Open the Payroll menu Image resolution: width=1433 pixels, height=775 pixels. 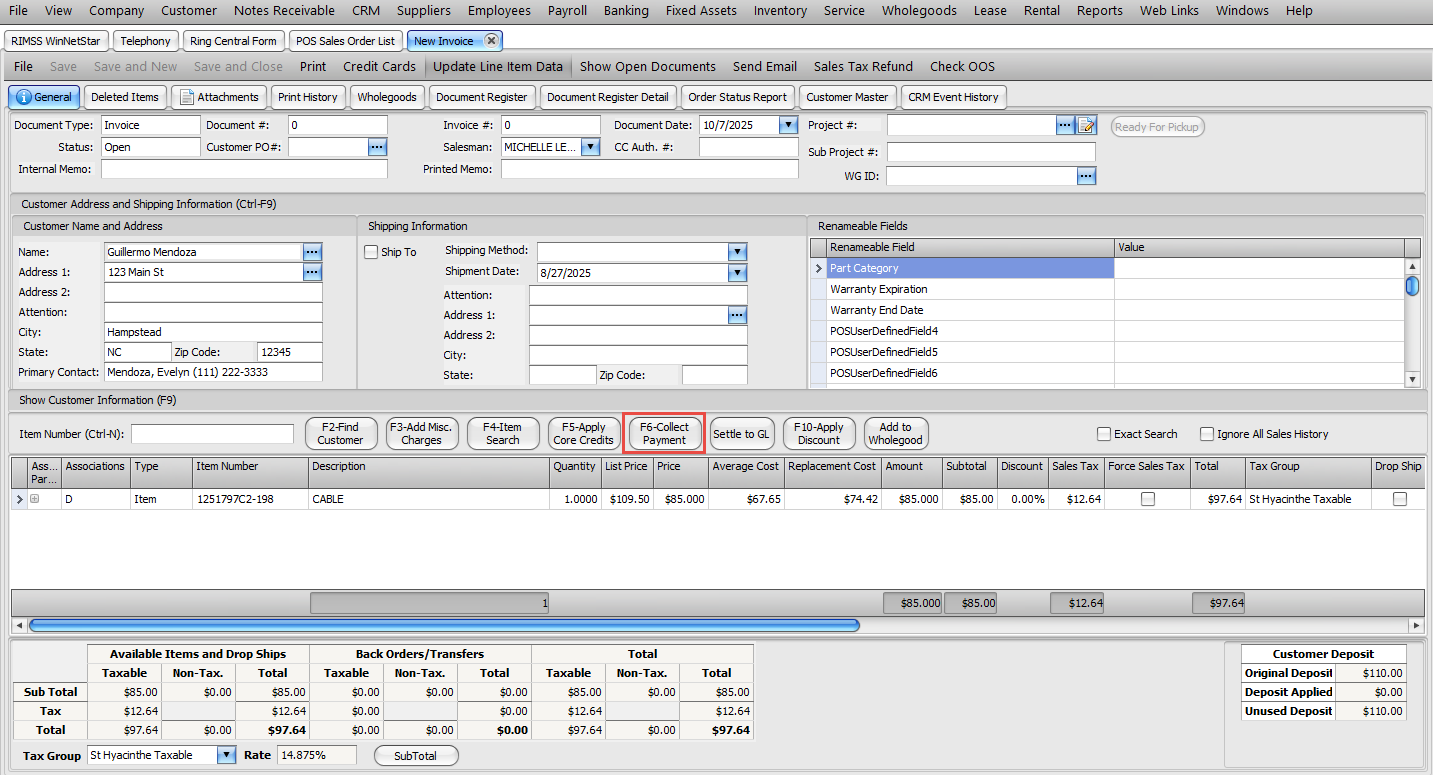click(x=567, y=11)
